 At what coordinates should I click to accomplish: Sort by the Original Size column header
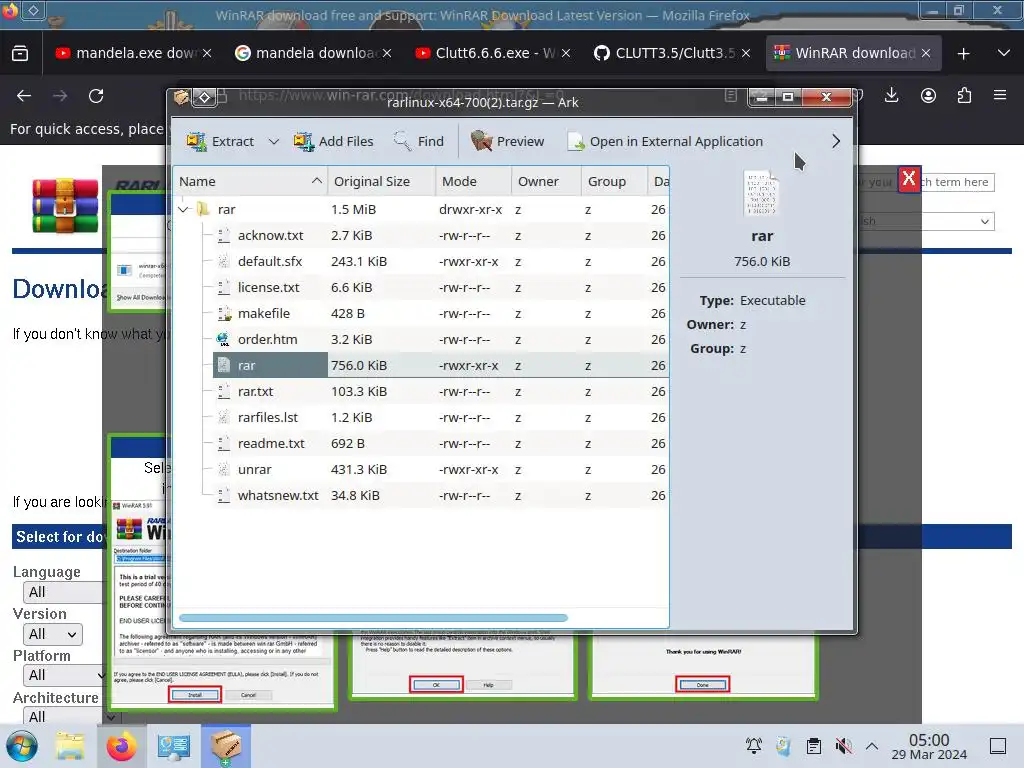point(381,182)
